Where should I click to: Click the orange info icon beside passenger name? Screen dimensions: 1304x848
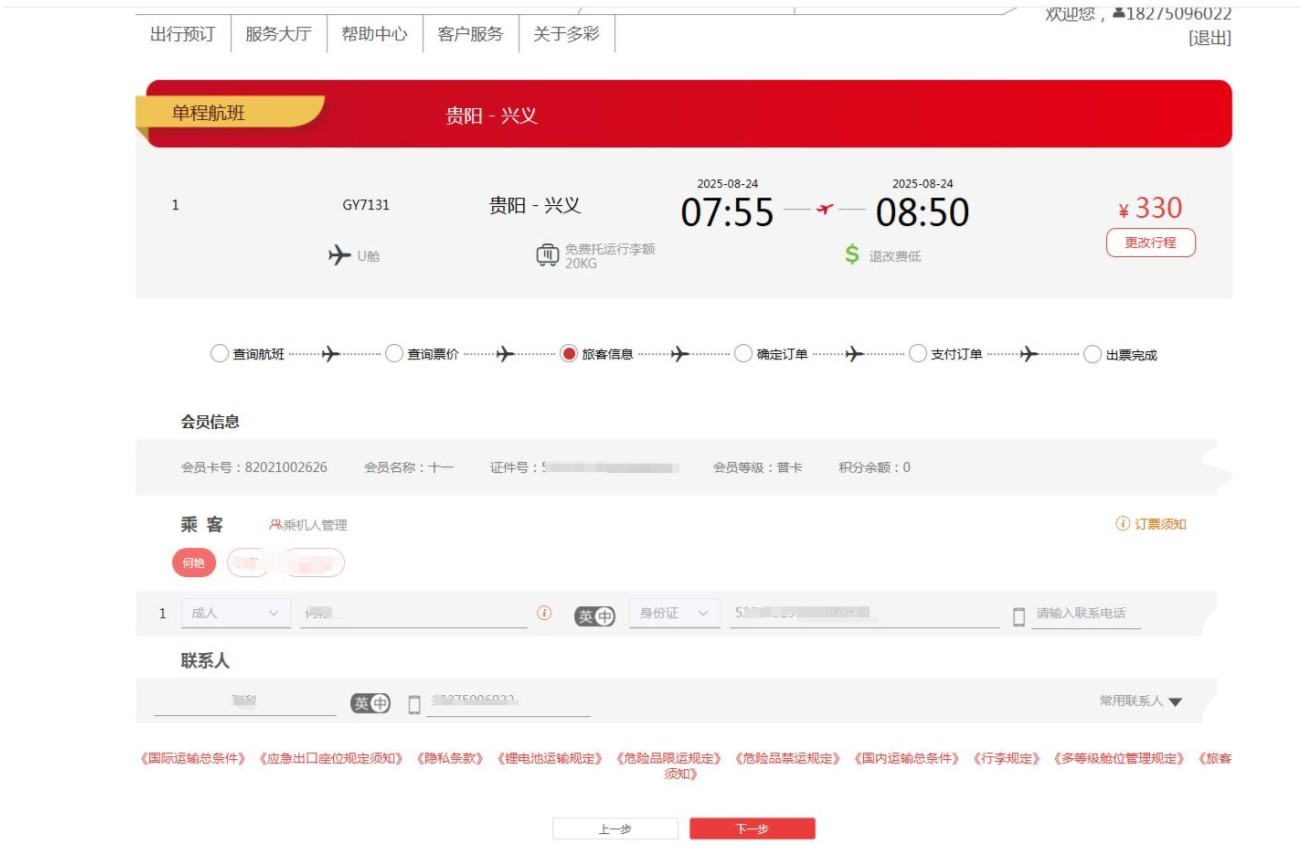click(x=544, y=613)
